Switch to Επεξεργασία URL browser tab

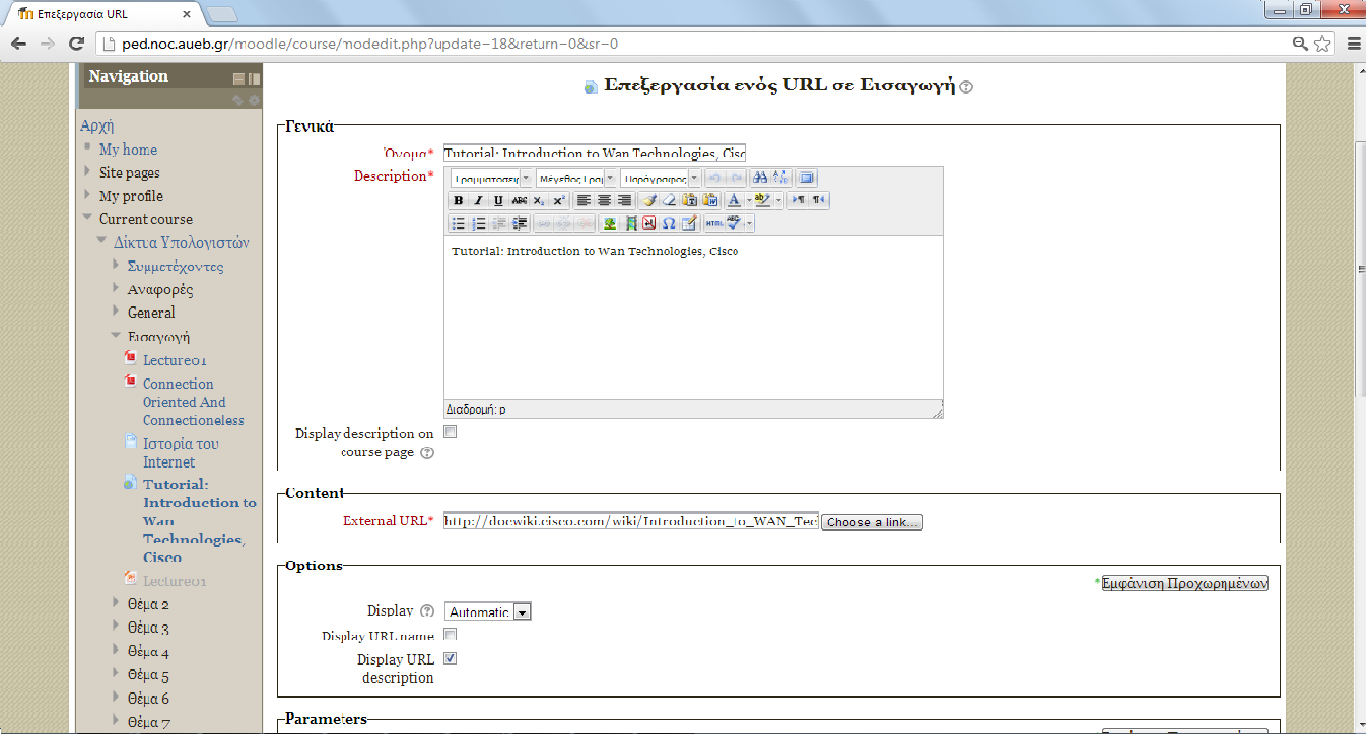pyautogui.click(x=103, y=14)
